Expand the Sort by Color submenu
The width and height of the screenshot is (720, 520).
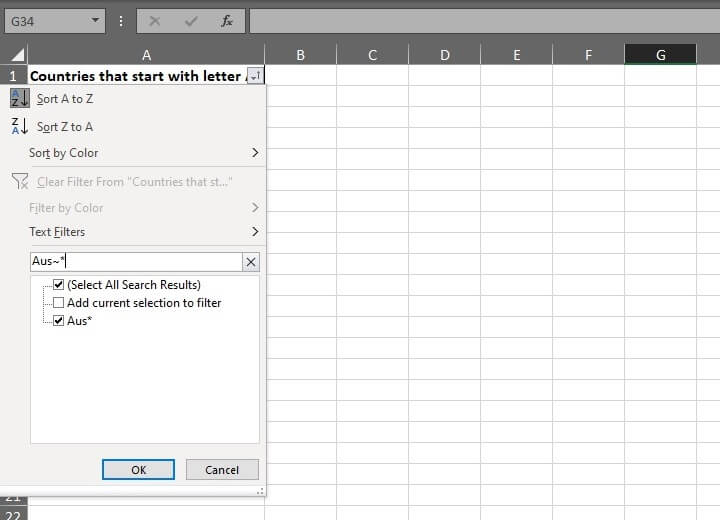[254, 153]
